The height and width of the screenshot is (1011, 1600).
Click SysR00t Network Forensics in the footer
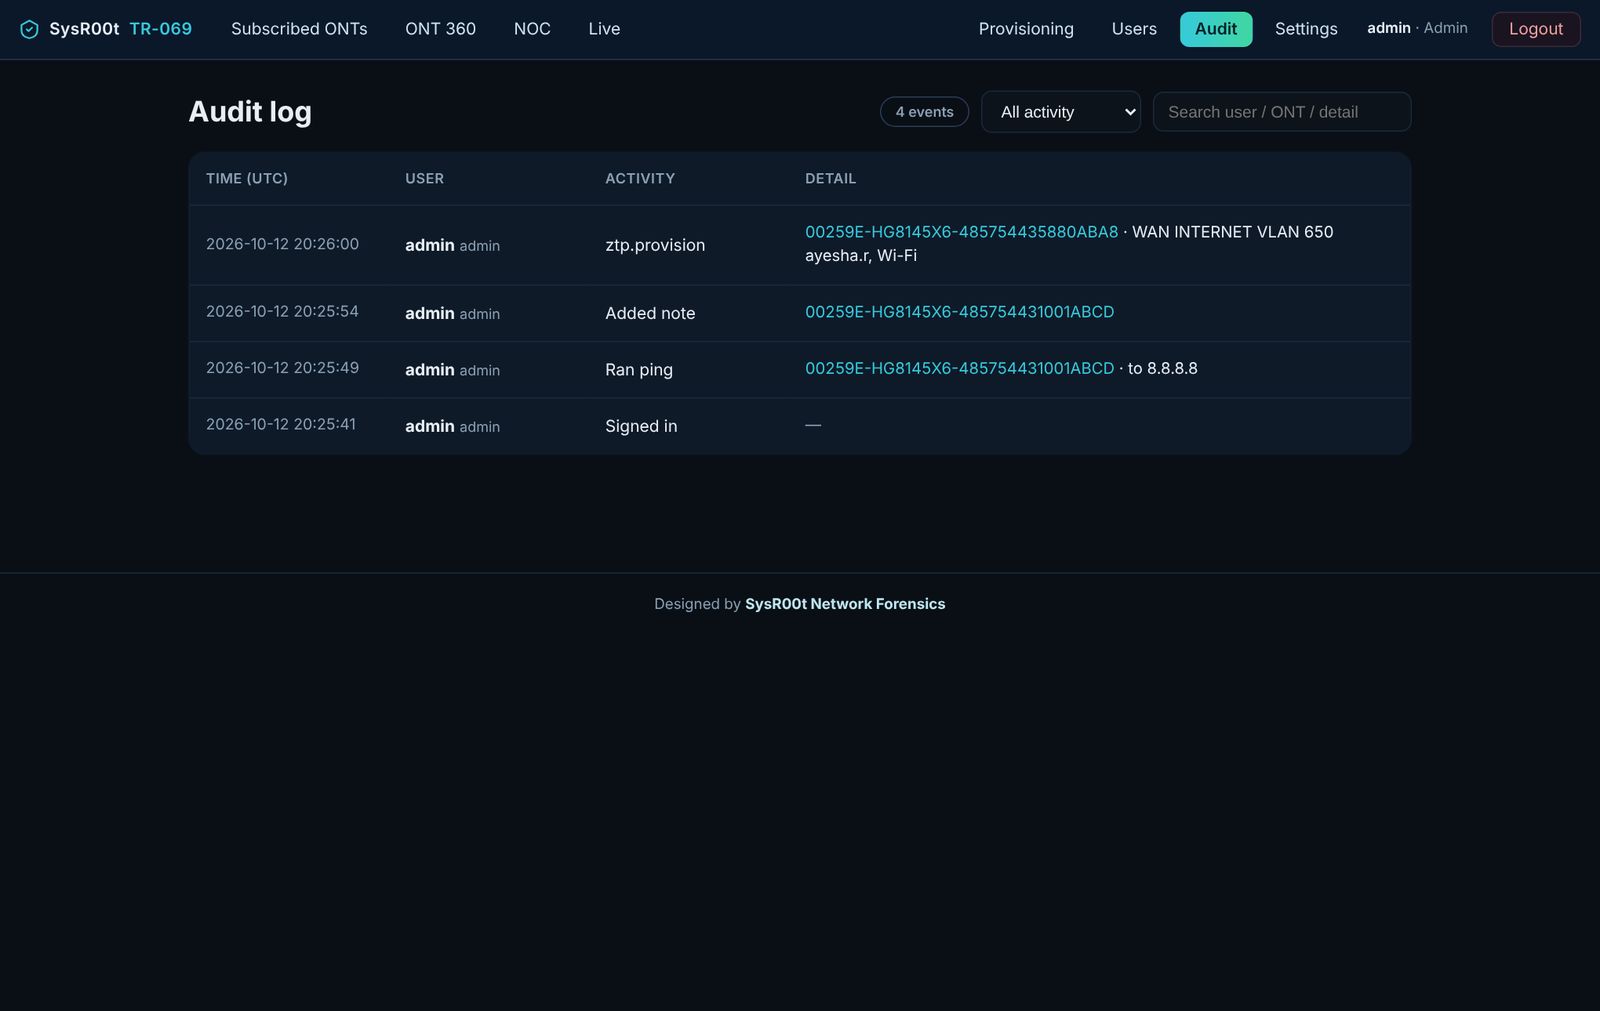(x=845, y=604)
